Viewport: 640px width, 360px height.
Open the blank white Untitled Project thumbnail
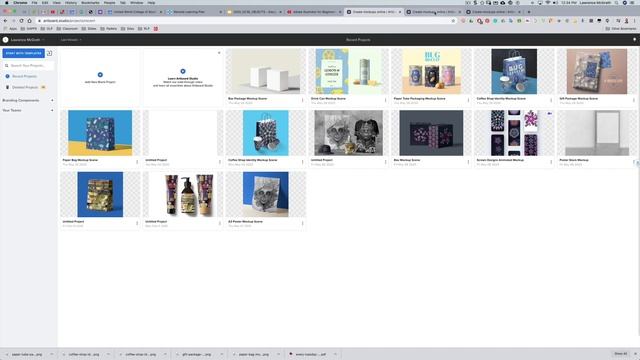click(183, 133)
